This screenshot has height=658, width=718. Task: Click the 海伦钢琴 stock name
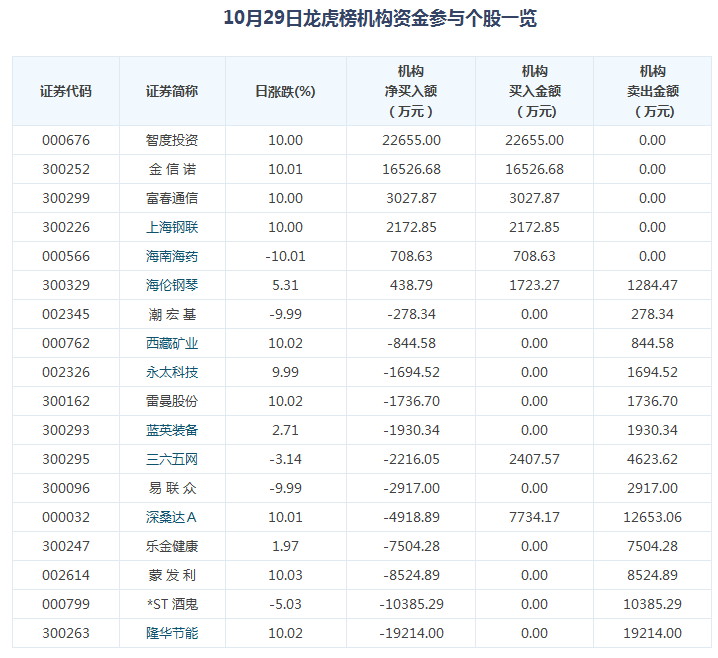pos(172,285)
